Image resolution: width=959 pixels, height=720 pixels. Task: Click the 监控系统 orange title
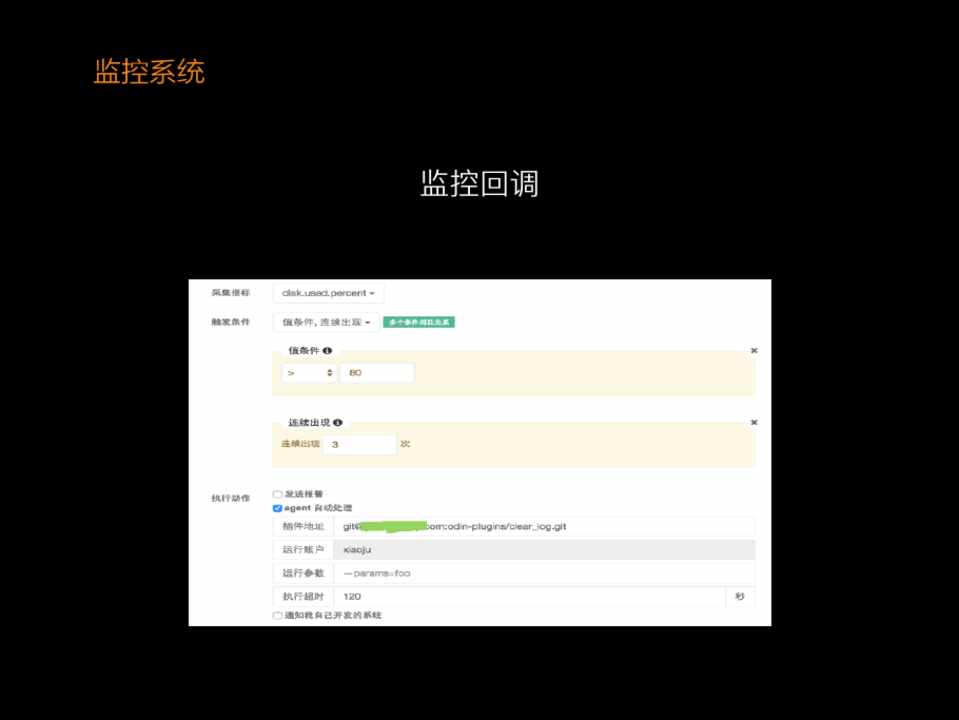point(149,72)
